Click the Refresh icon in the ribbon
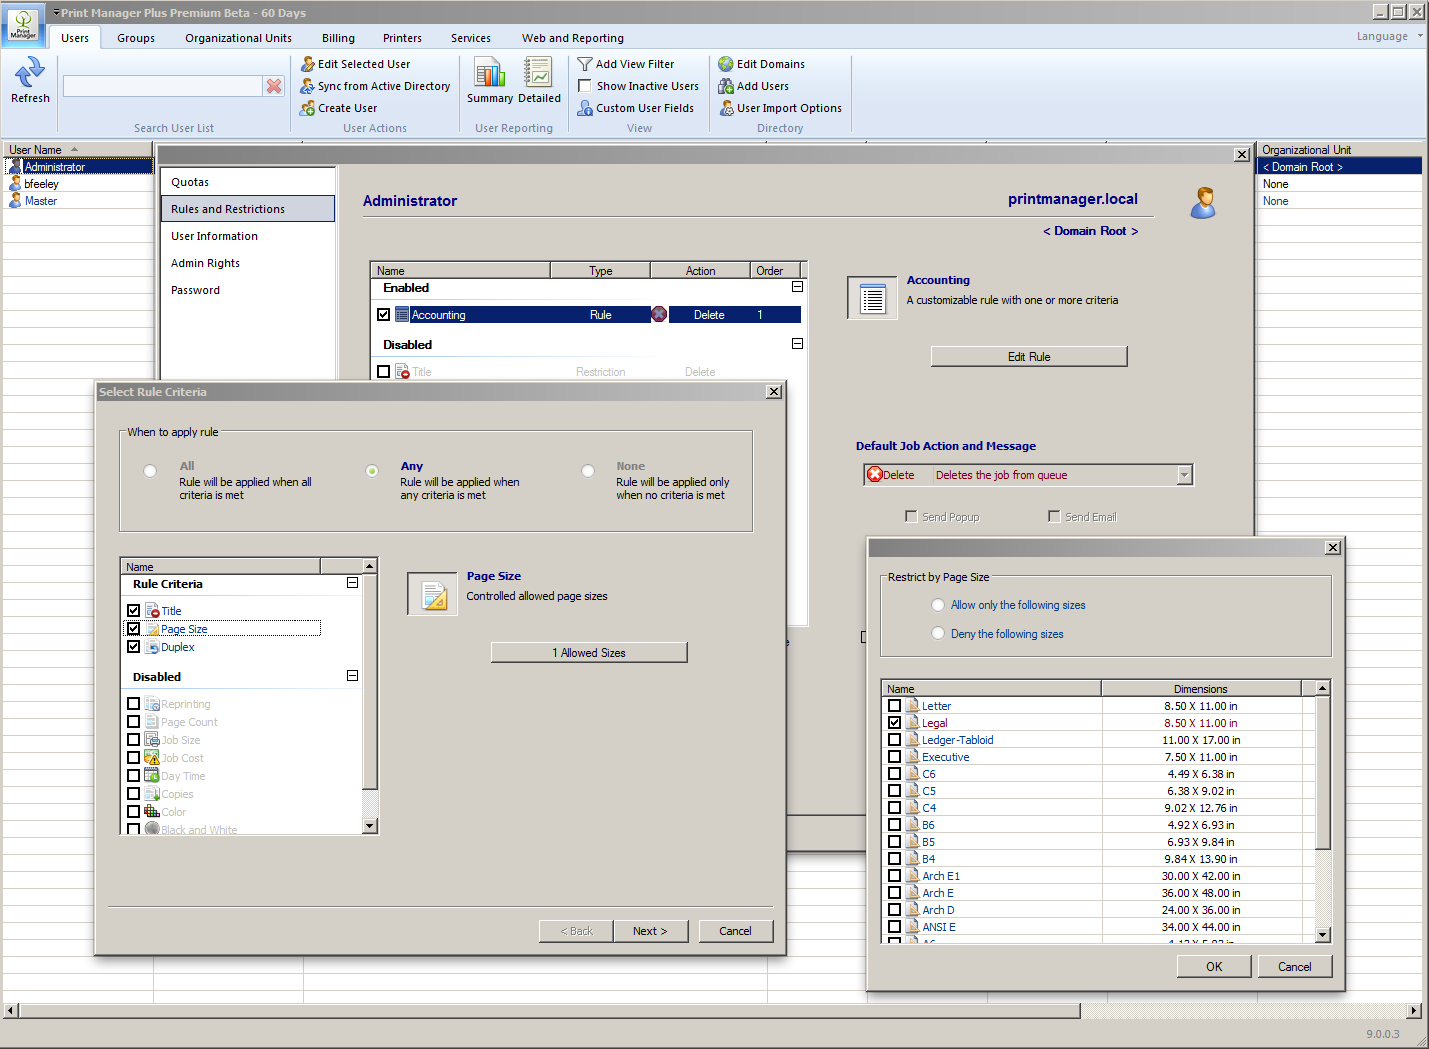Image resolution: width=1429 pixels, height=1049 pixels. click(30, 72)
